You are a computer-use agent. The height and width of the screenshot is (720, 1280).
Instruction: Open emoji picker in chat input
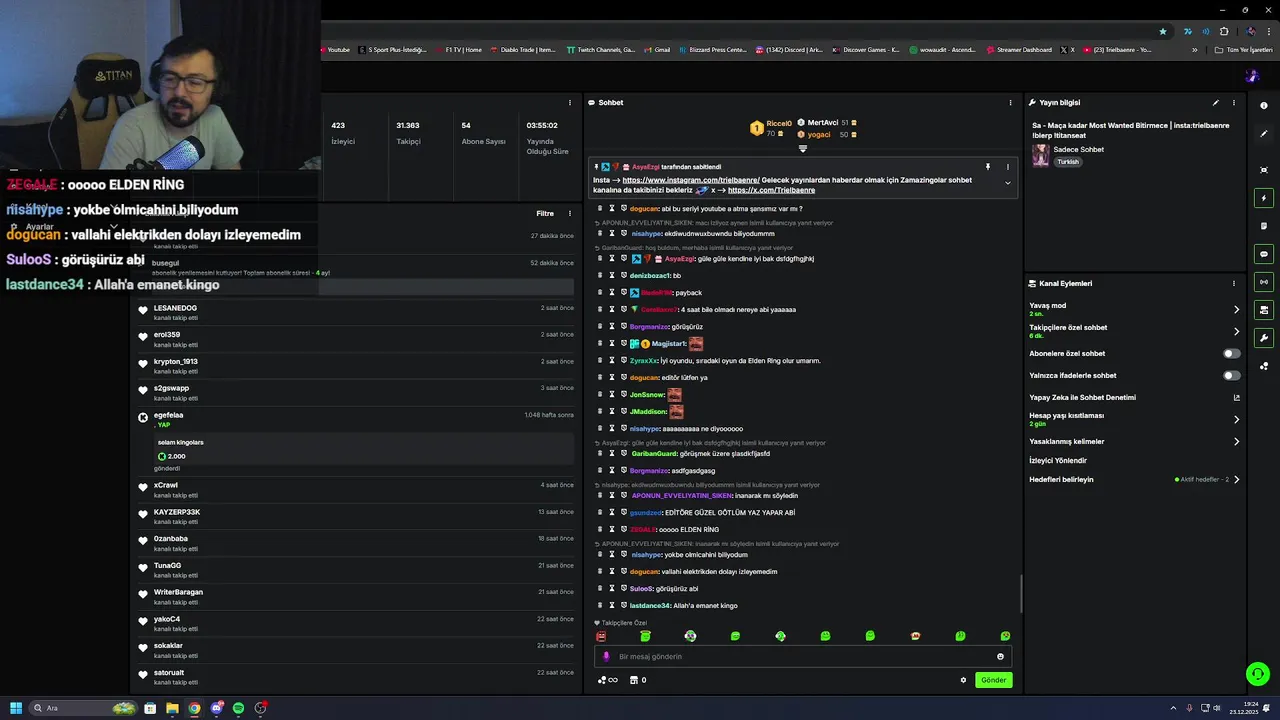1000,657
